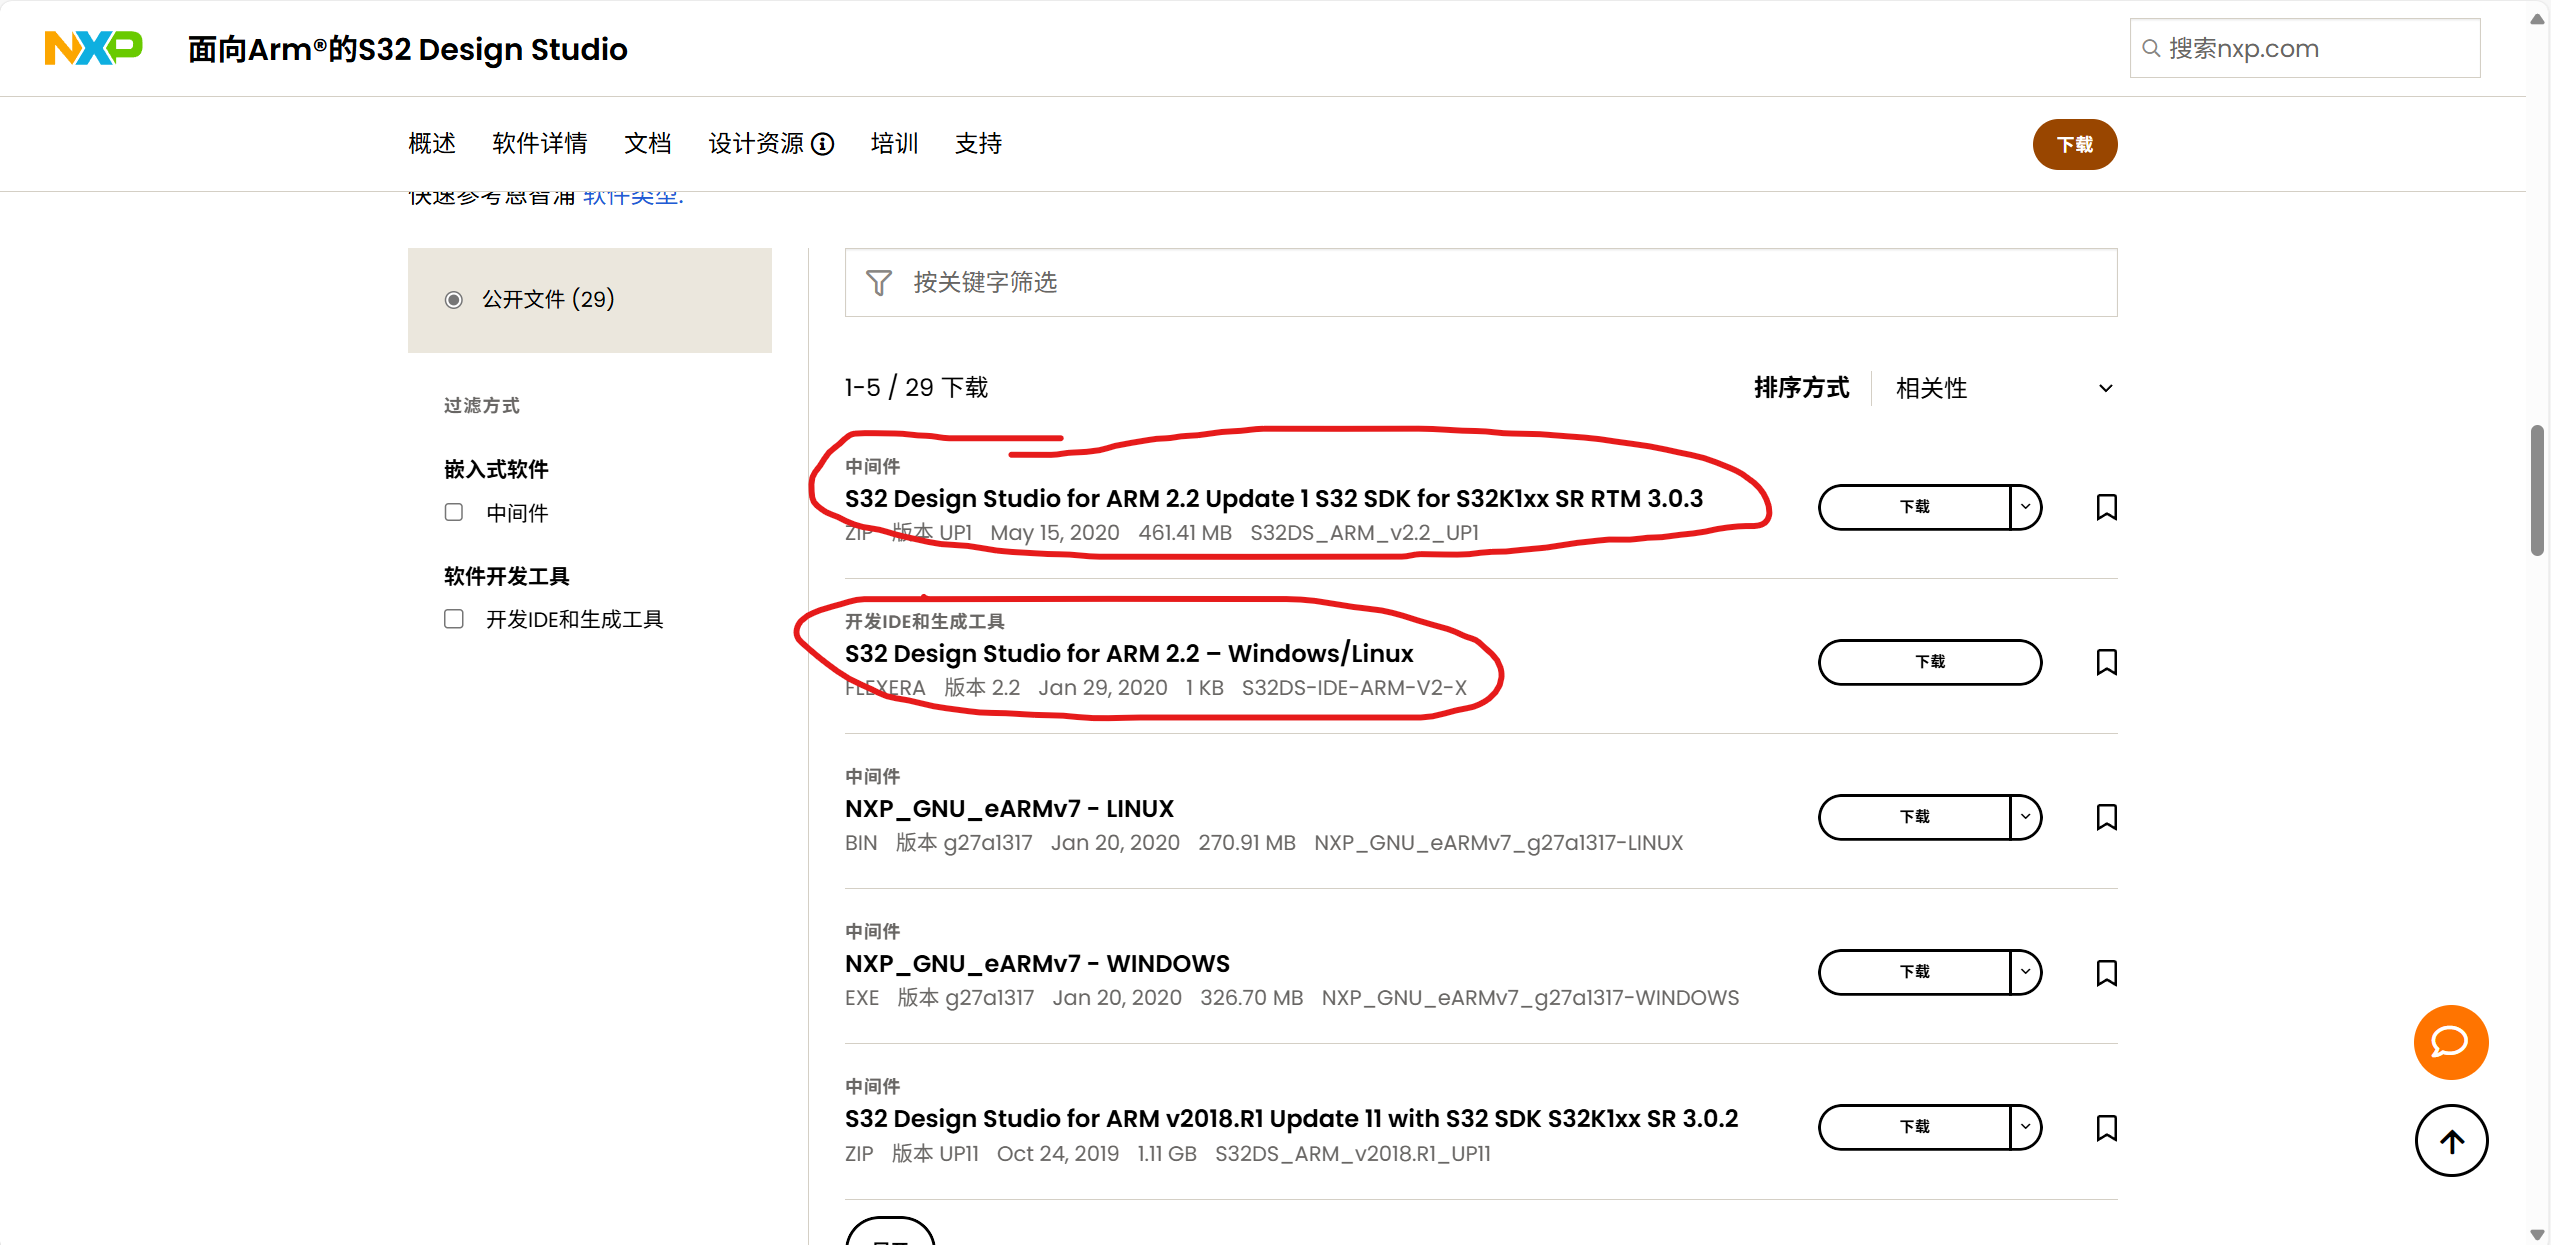Click the 排序方式 sort label
Viewport: 2551px width, 1245px height.
1801,388
